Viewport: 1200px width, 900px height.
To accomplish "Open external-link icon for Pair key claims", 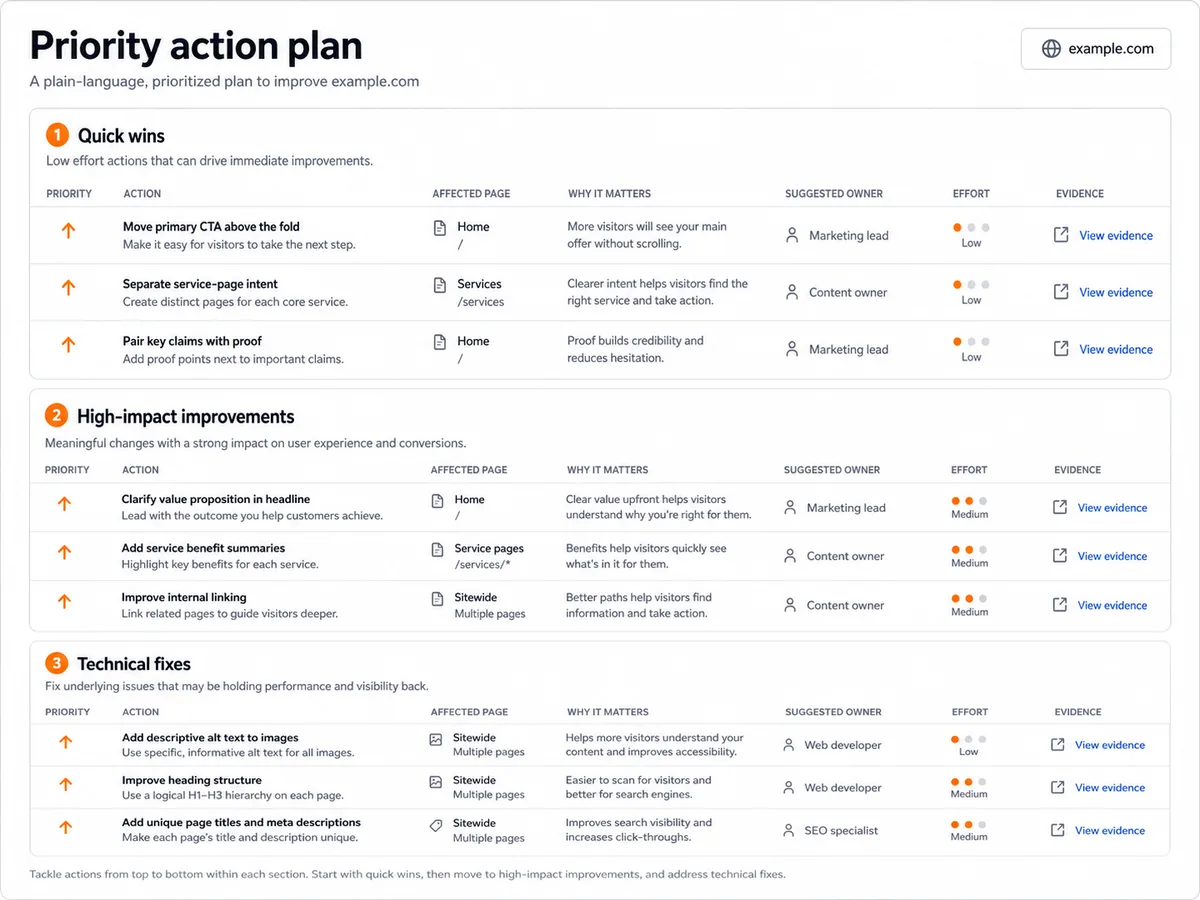I will pyautogui.click(x=1061, y=349).
